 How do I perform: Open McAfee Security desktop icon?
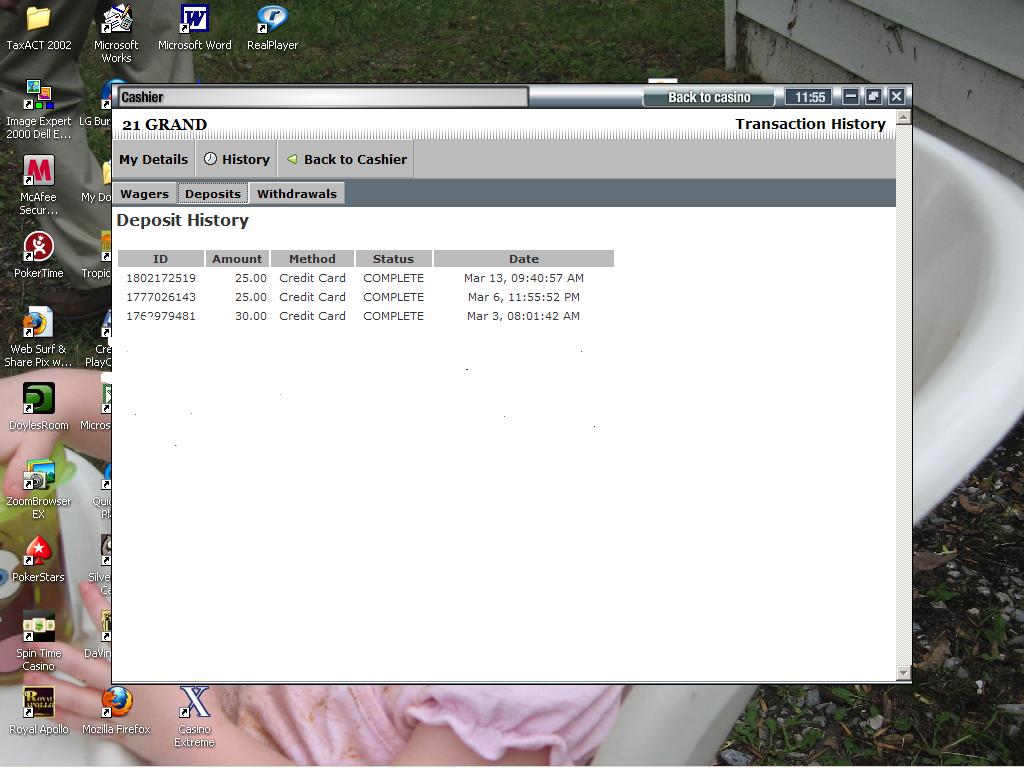point(38,185)
